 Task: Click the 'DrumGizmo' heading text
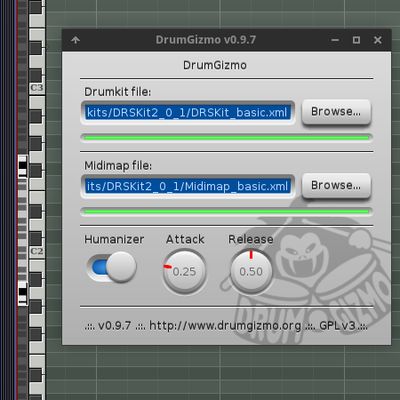[x=215, y=65]
